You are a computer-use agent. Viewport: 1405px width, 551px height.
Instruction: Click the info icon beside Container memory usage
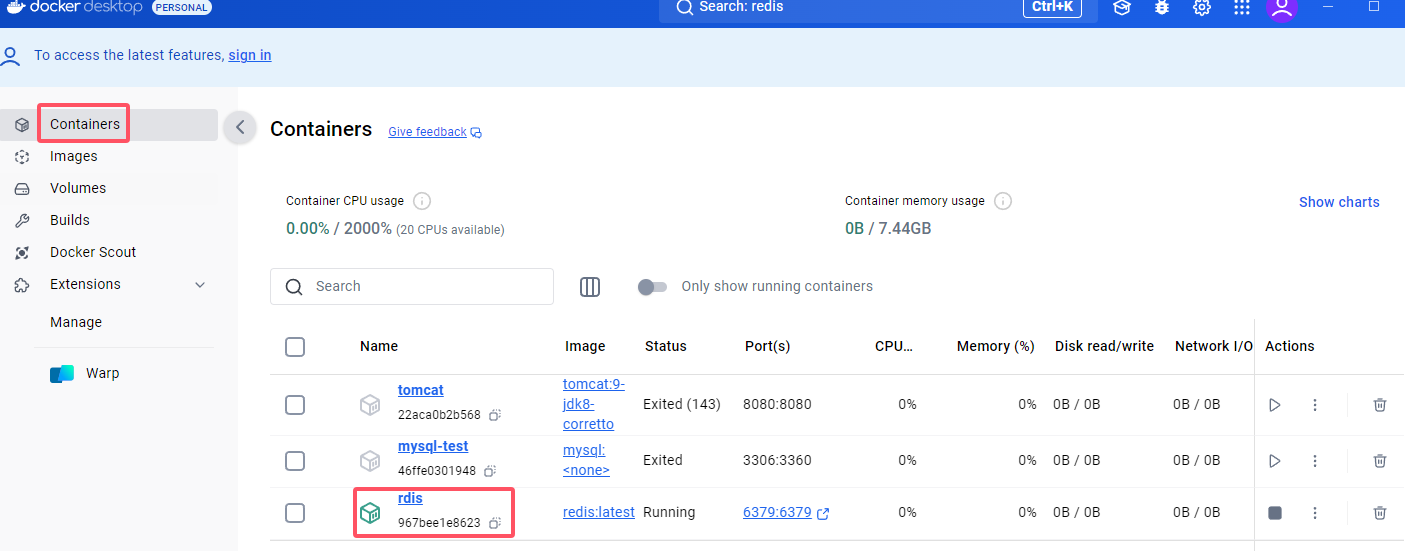tap(1003, 201)
